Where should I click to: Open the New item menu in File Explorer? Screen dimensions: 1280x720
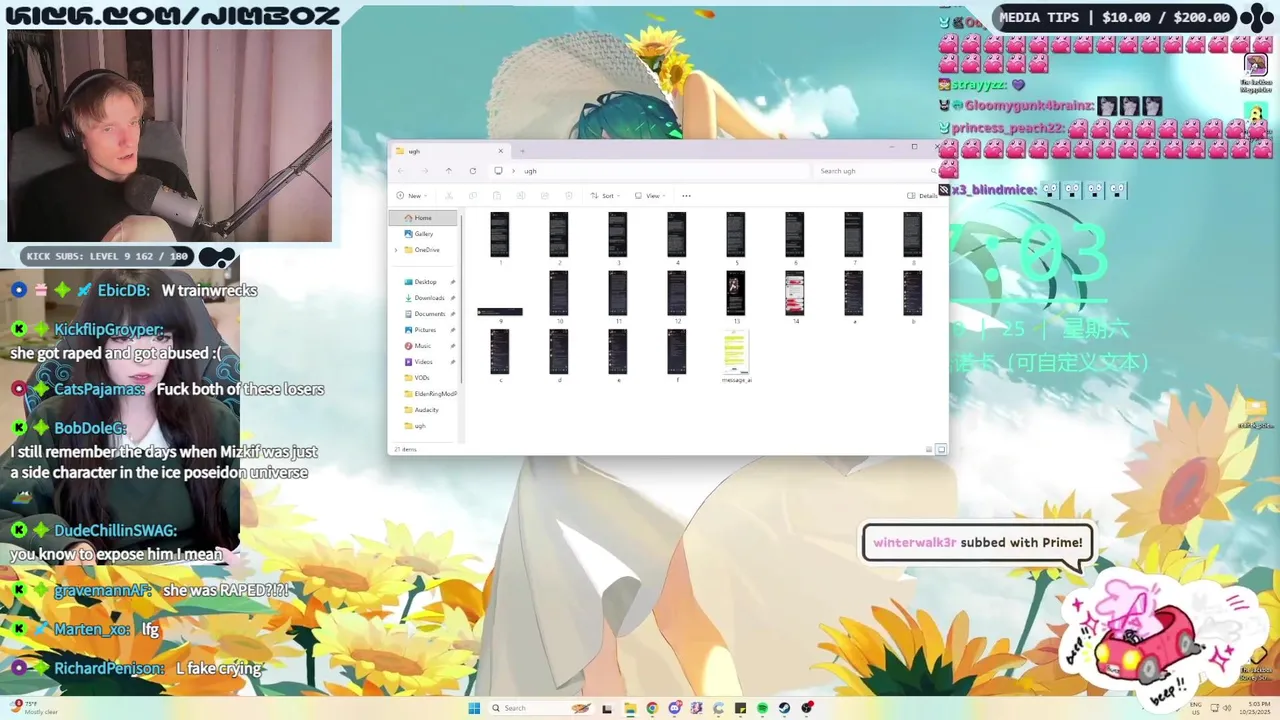click(x=413, y=196)
